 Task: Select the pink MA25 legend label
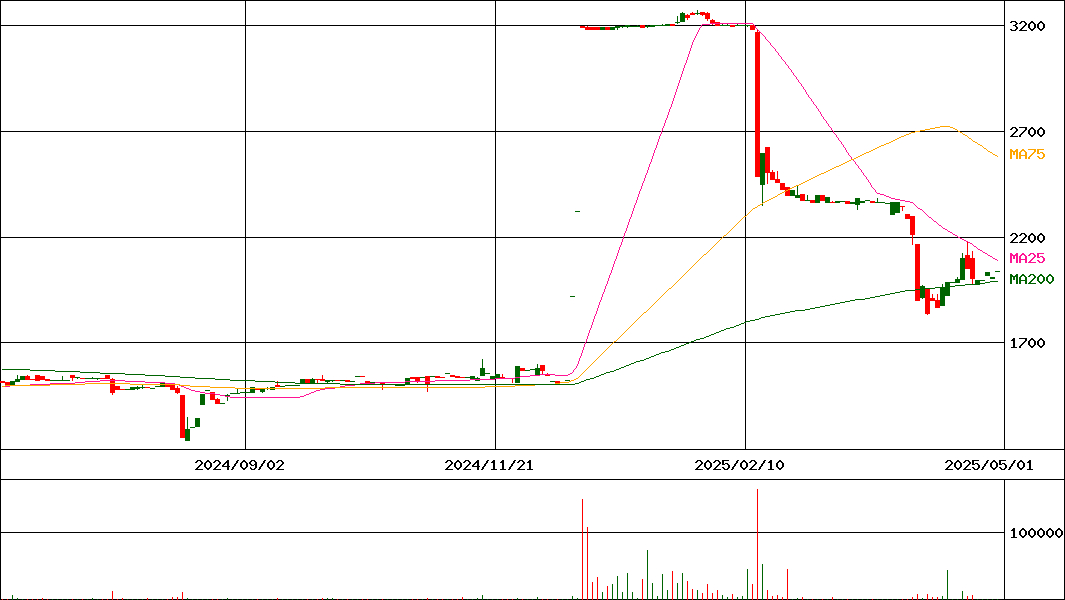point(1027,258)
